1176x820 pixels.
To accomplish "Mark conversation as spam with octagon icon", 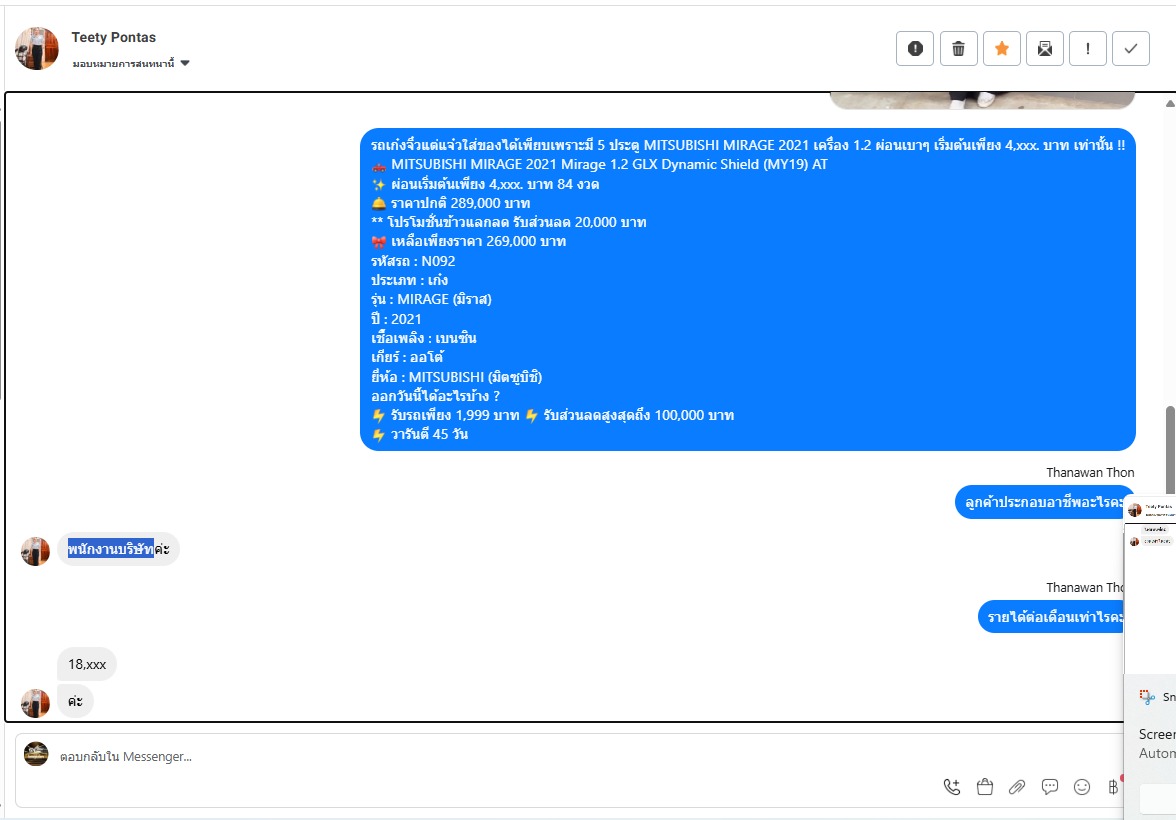I will click(915, 49).
